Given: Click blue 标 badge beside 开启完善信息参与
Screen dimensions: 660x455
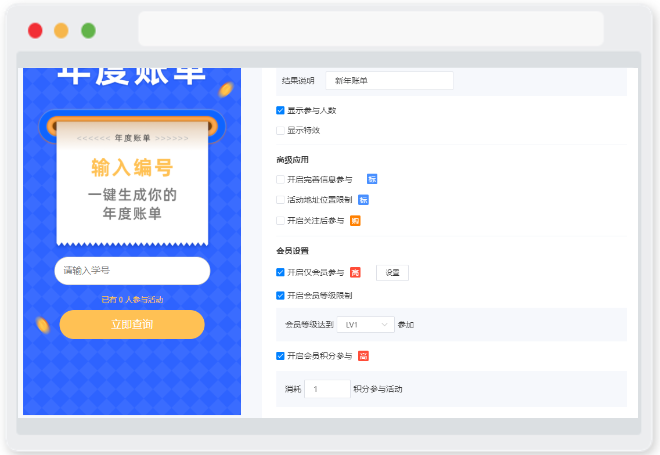Looking at the screenshot, I should point(372,179).
